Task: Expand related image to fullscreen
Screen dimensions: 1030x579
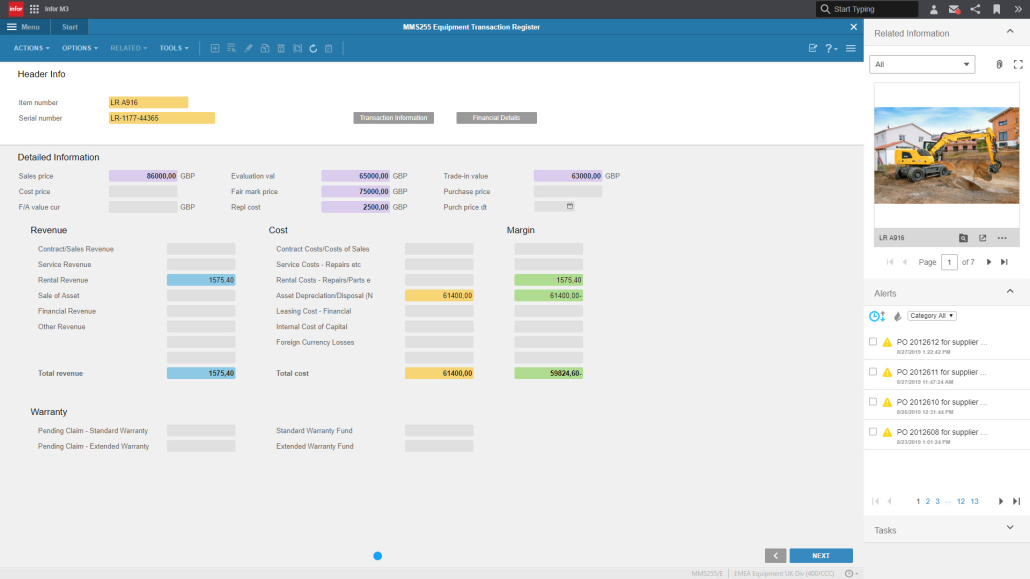Action: point(1018,65)
